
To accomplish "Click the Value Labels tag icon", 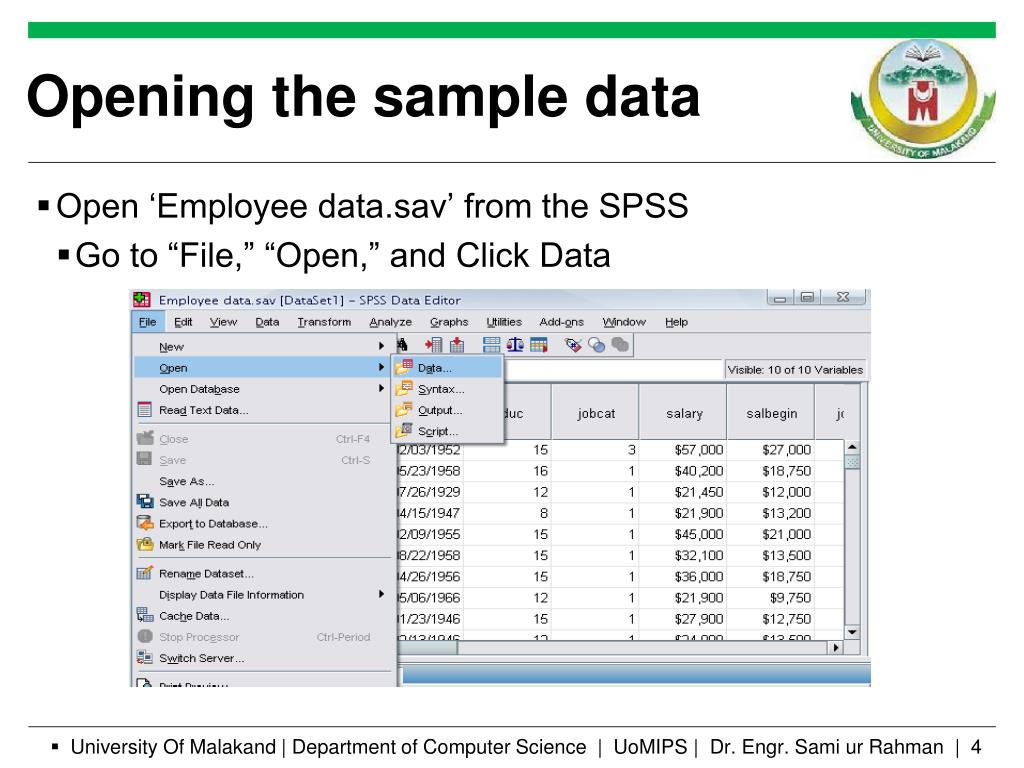I will 573,345.
